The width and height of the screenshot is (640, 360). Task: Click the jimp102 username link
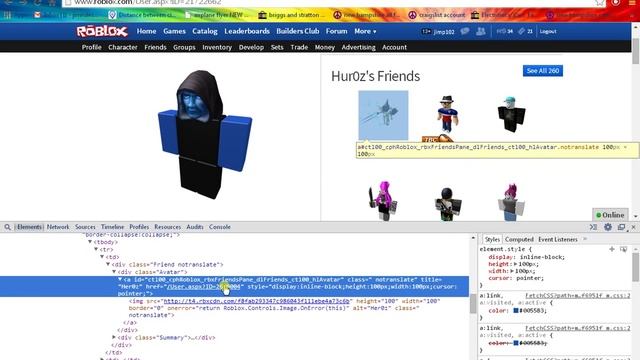point(444,31)
